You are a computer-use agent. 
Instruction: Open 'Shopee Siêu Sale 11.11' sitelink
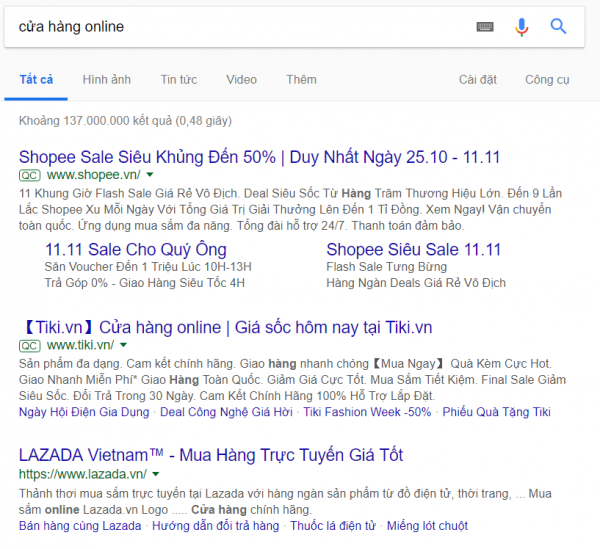(x=413, y=249)
